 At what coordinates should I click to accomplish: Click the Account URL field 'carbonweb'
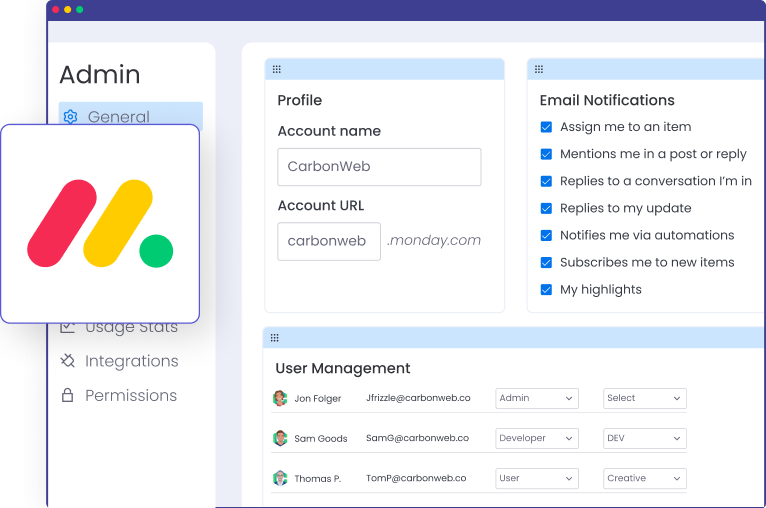click(328, 241)
